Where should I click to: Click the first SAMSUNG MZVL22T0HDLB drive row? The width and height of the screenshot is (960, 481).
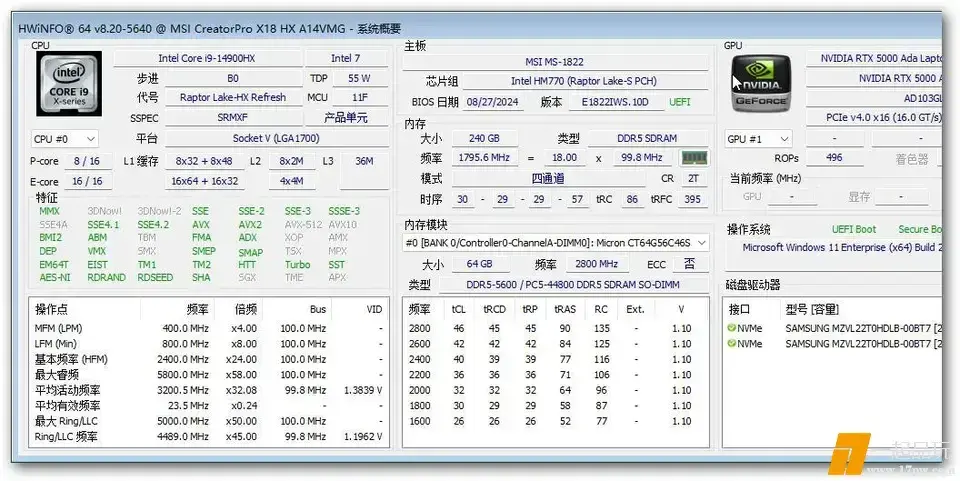click(x=834, y=328)
